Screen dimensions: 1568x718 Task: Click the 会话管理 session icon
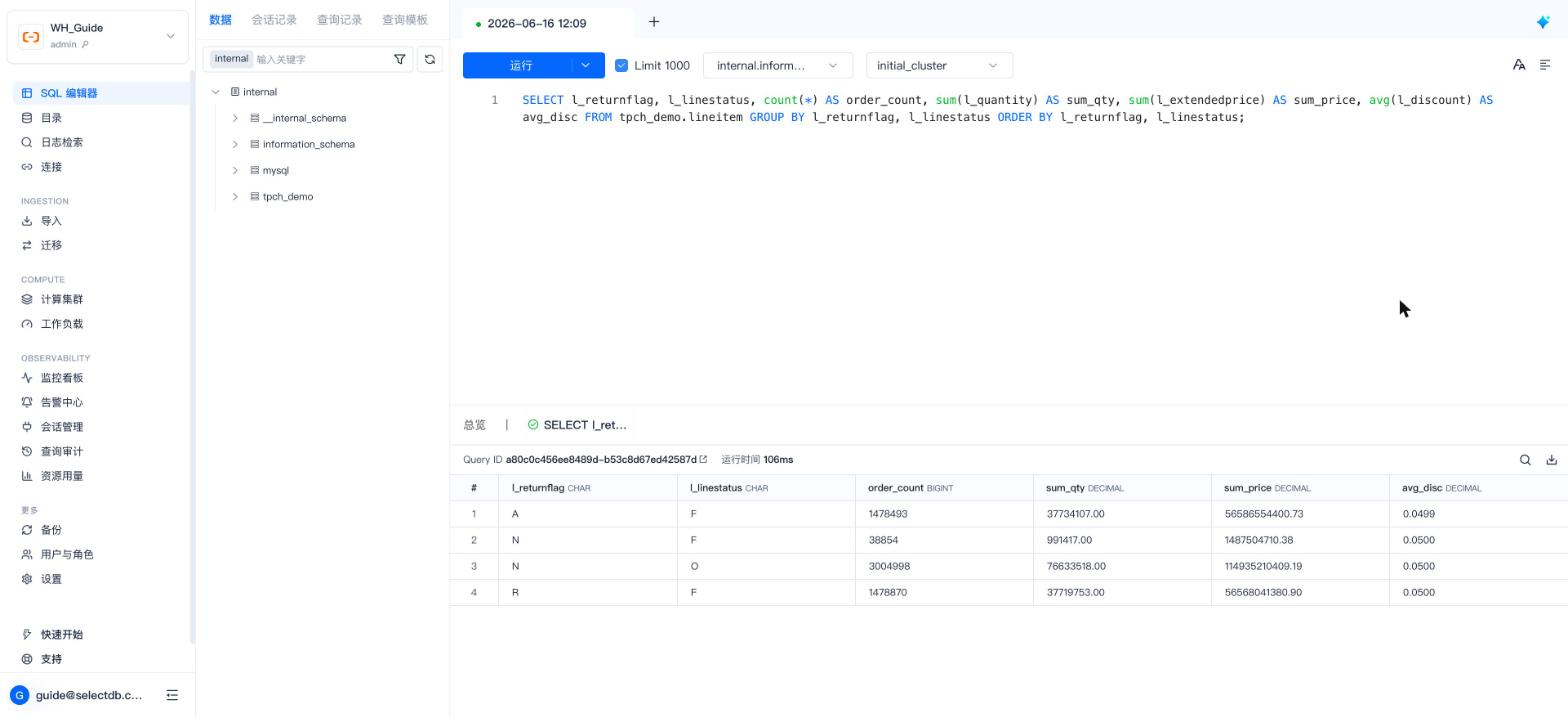(27, 427)
